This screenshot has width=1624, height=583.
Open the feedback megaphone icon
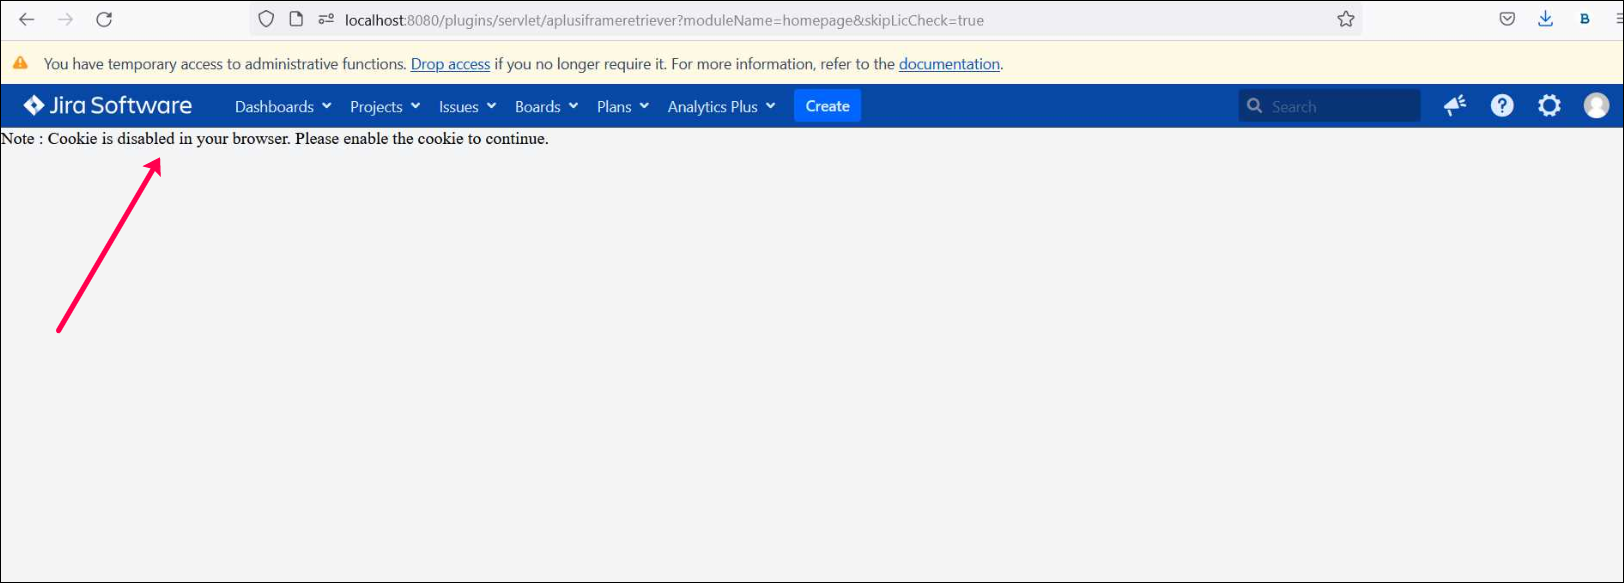[x=1455, y=106]
